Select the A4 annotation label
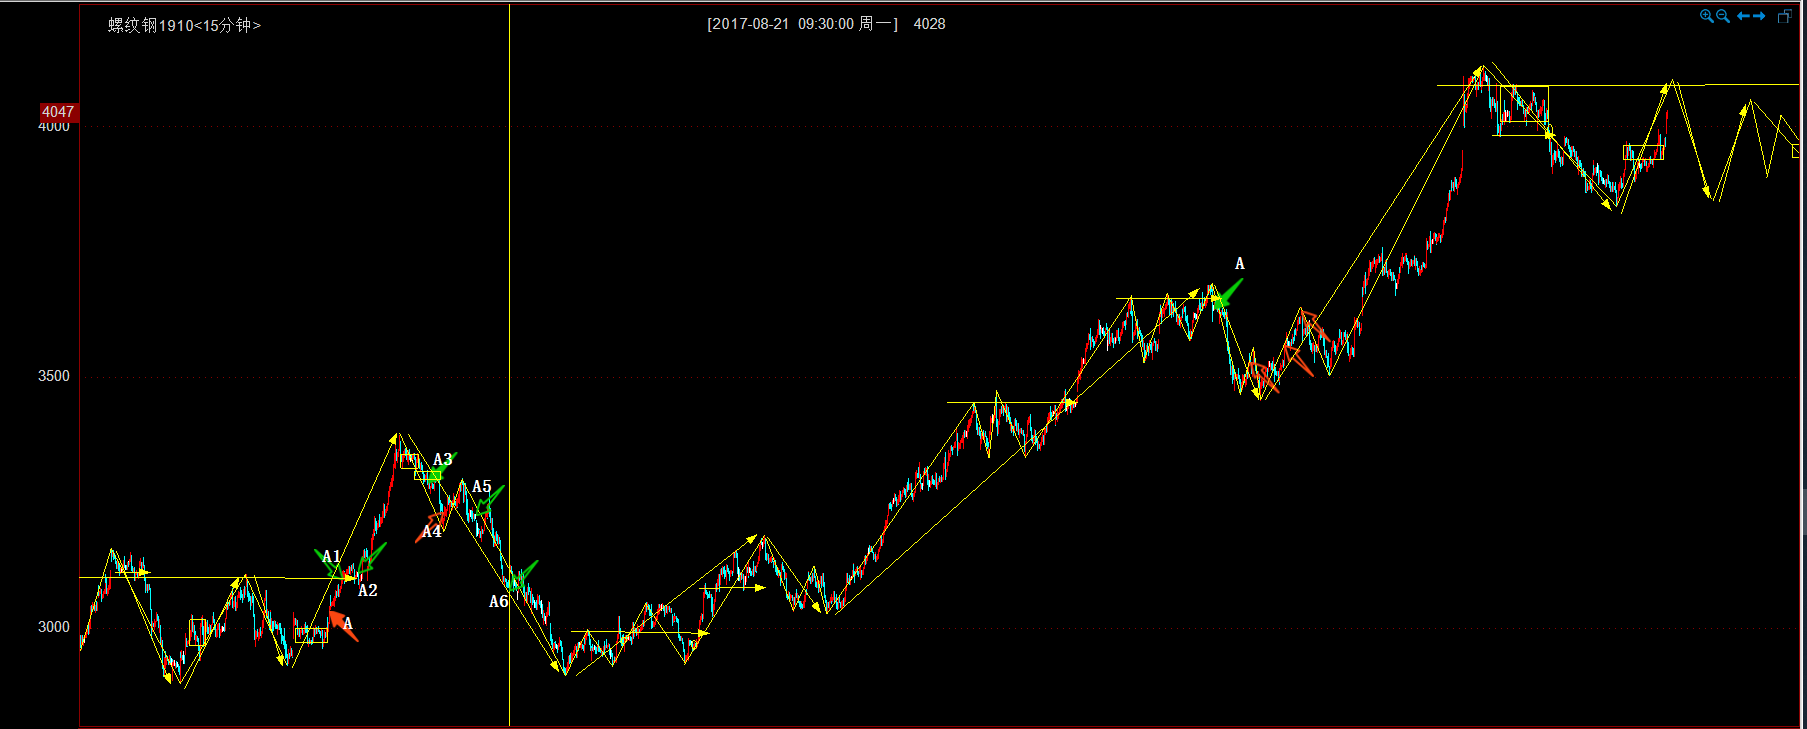The image size is (1807, 729). coord(431,532)
